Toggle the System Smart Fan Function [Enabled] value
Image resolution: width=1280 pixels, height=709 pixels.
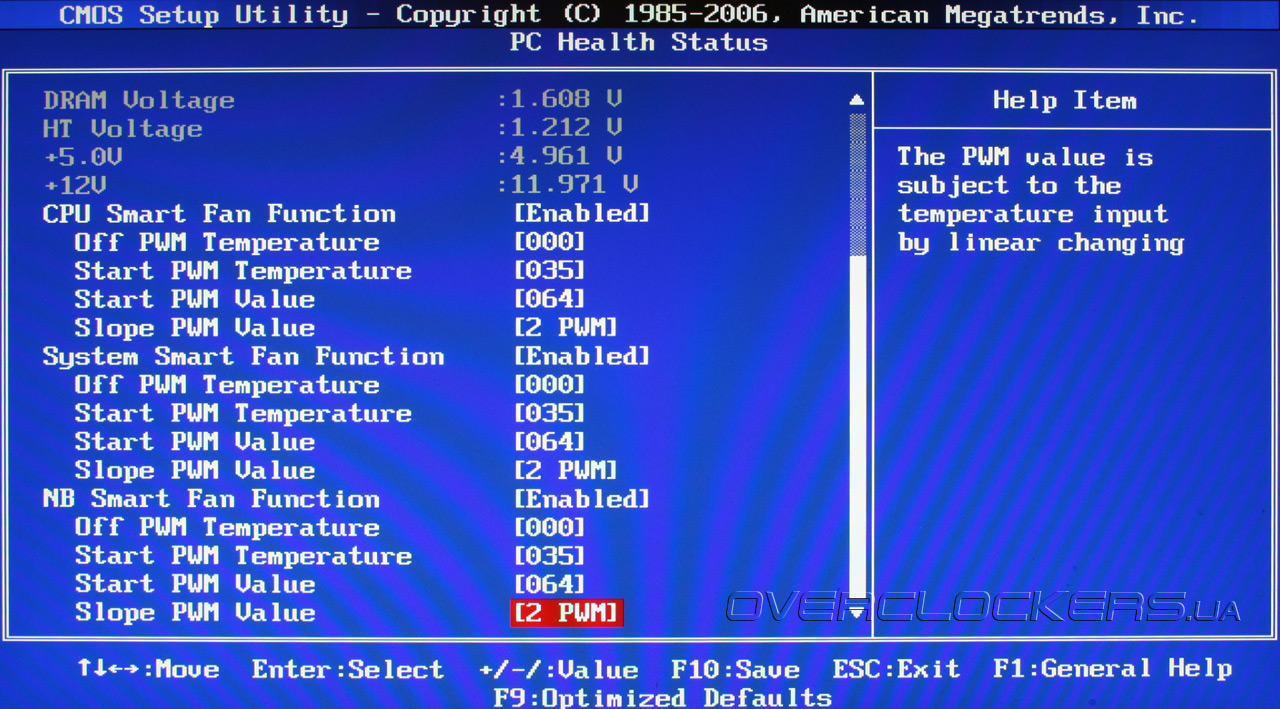582,356
